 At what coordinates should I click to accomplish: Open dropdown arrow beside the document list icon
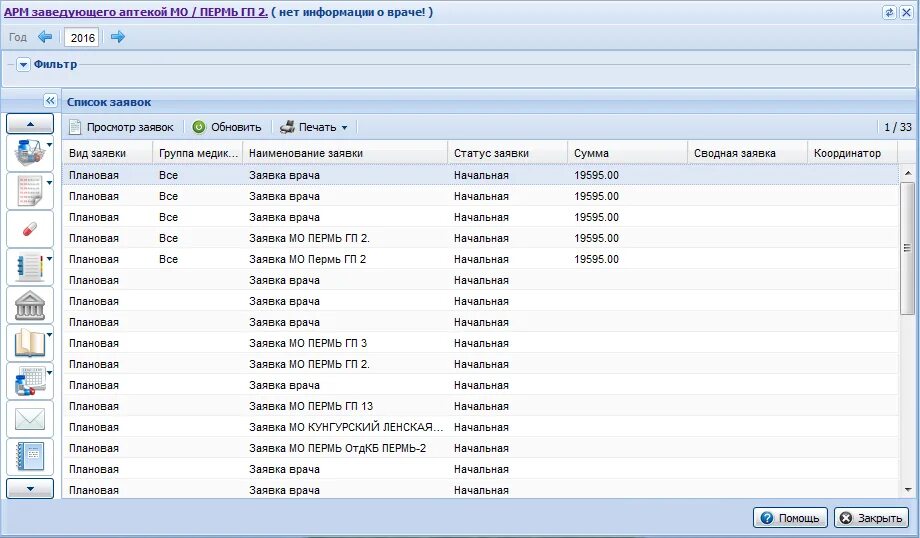49,182
